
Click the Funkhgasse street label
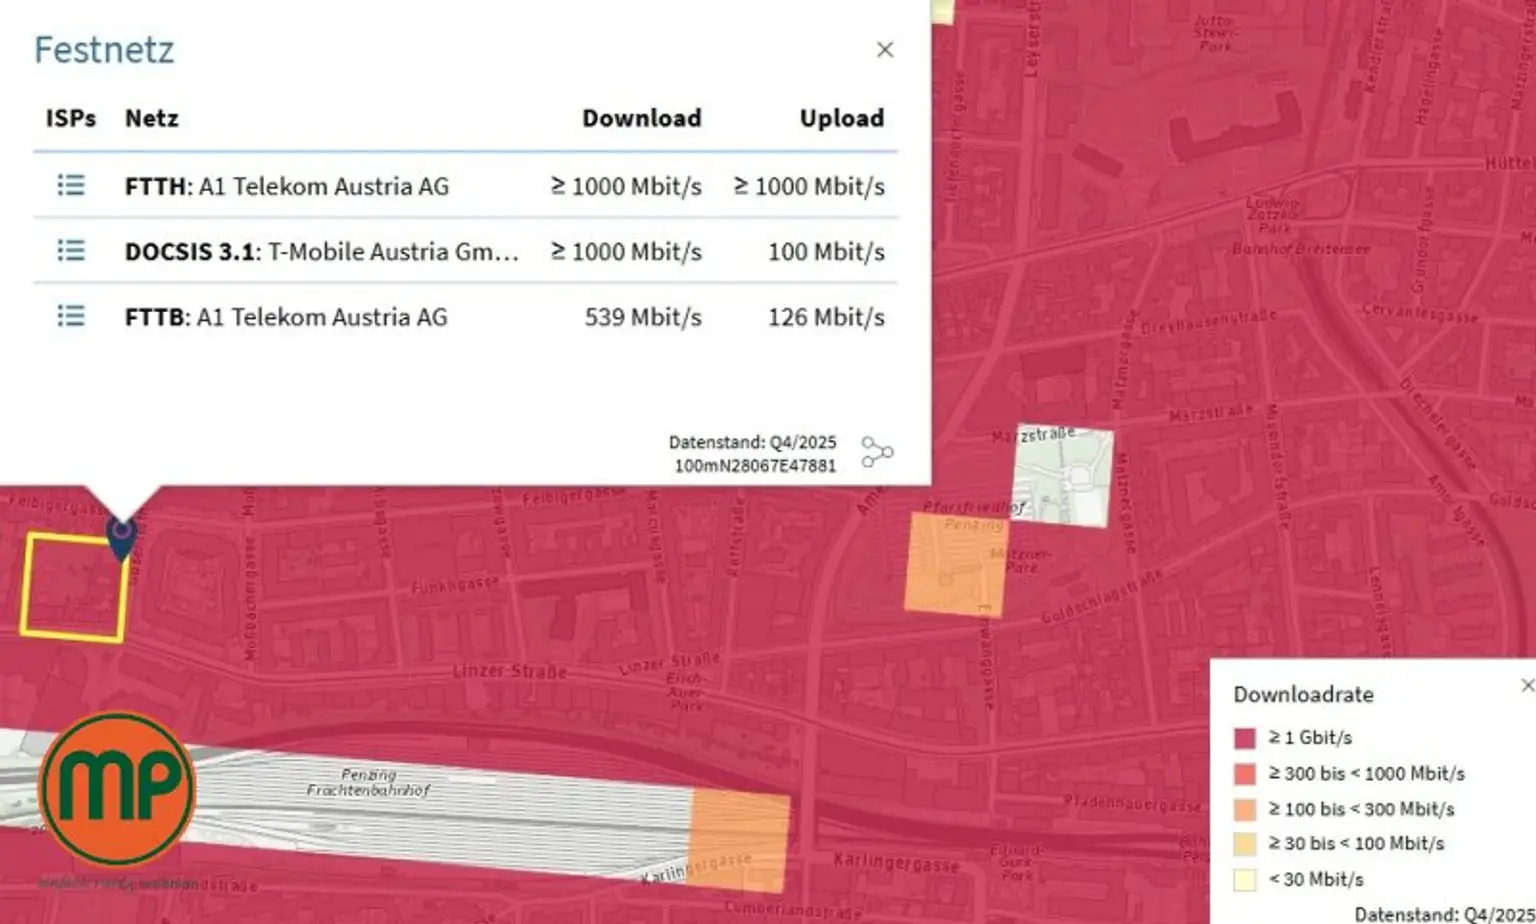(x=455, y=585)
